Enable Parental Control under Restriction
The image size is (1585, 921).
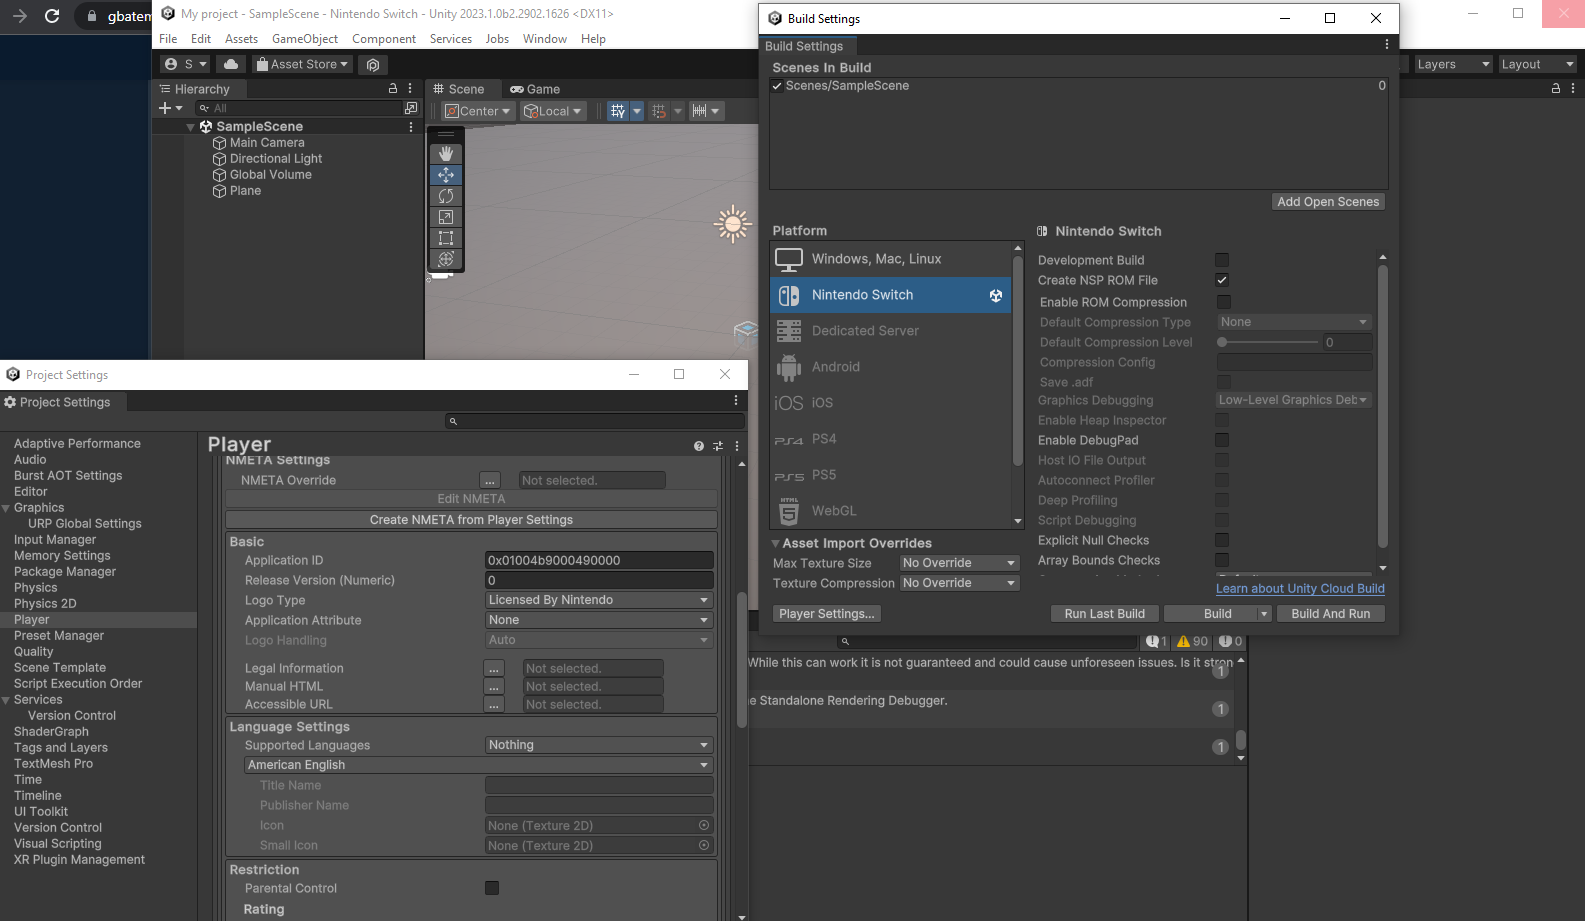click(492, 888)
